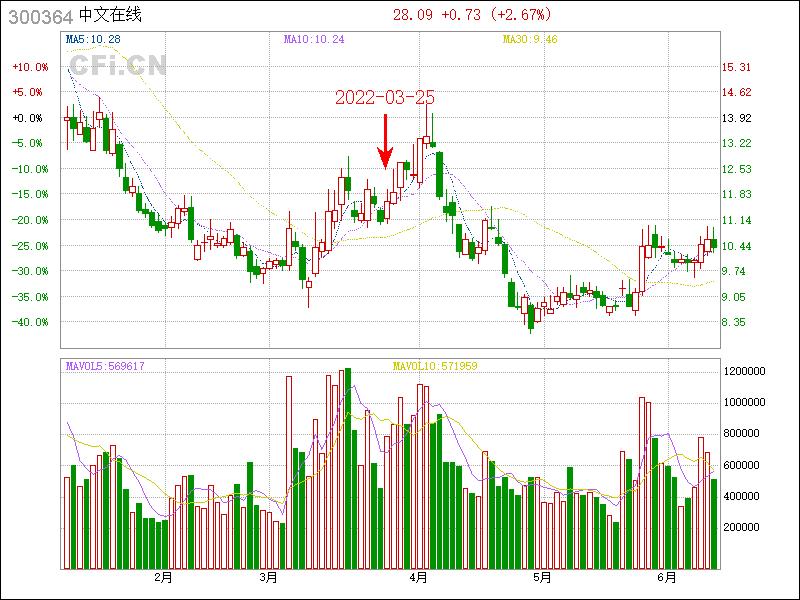Click the +10.0% label on left axis
The image size is (800, 600).
30,67
